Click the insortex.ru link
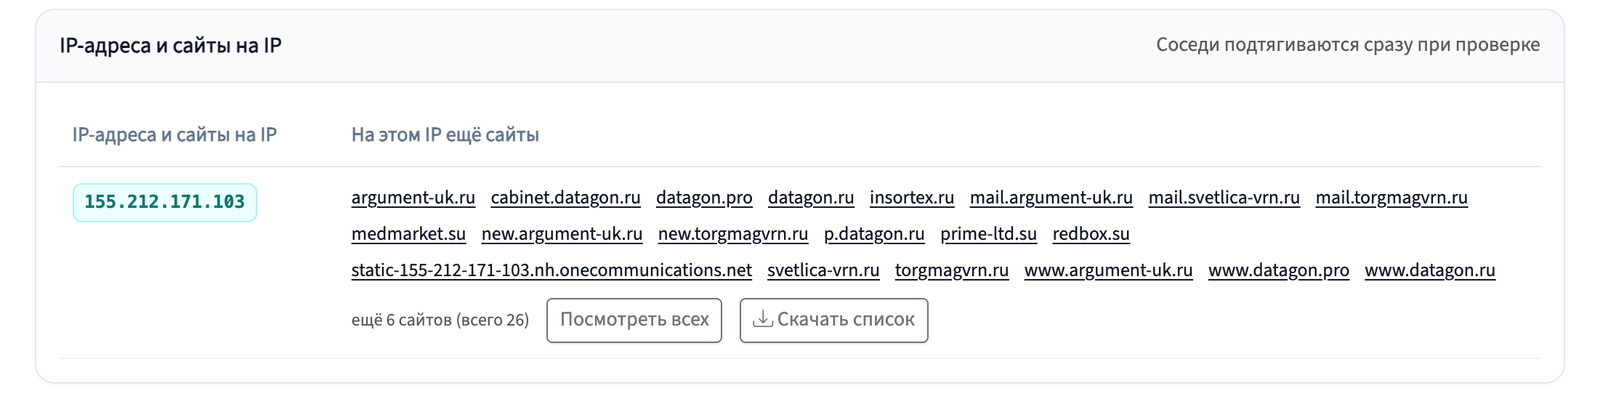This screenshot has width=1600, height=407. [x=912, y=198]
